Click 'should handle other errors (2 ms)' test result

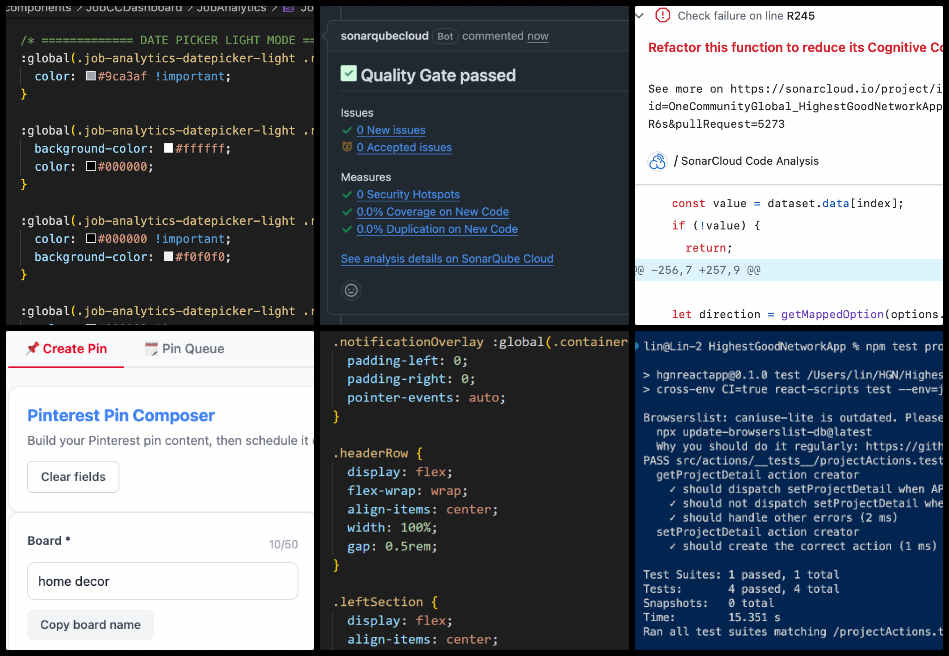pyautogui.click(x=783, y=517)
